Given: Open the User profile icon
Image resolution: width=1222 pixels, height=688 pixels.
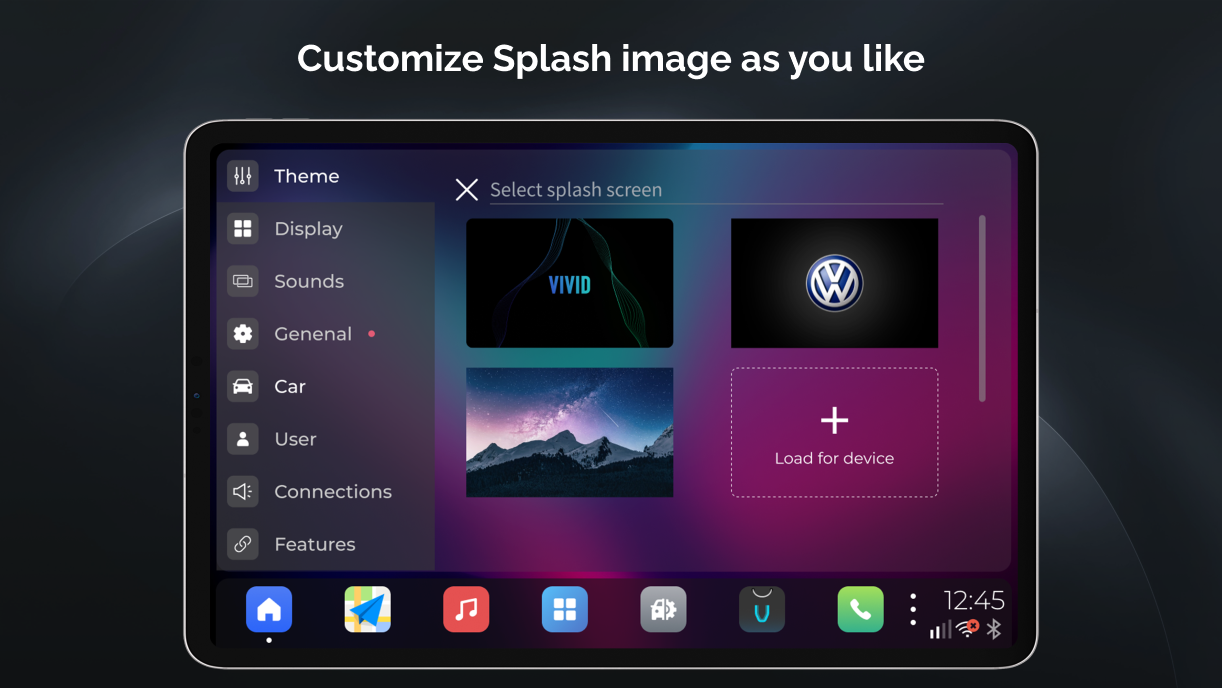Looking at the screenshot, I should 242,439.
